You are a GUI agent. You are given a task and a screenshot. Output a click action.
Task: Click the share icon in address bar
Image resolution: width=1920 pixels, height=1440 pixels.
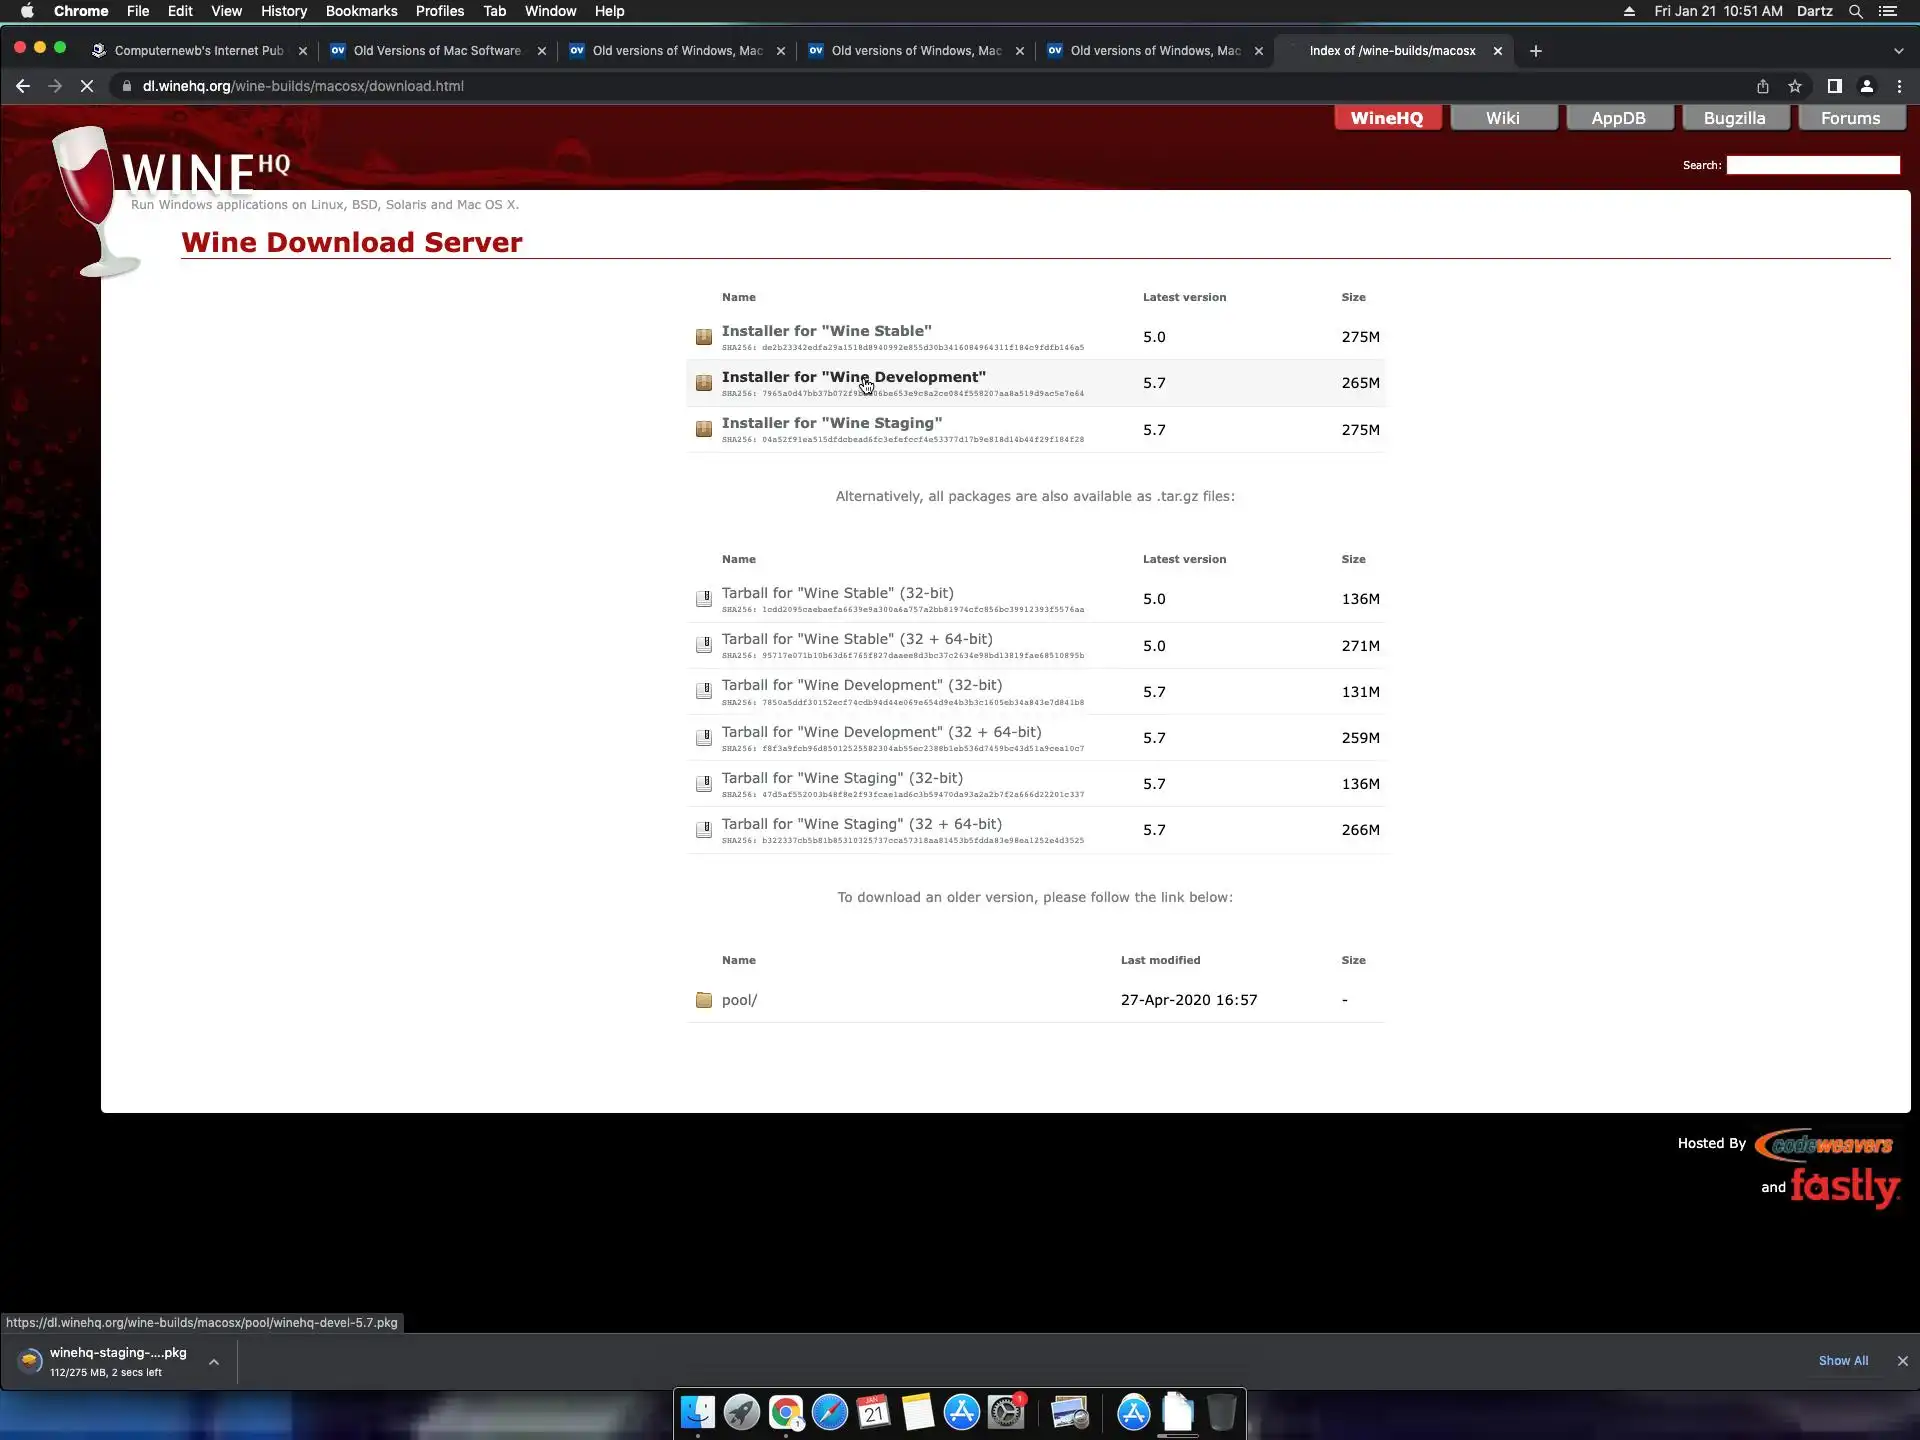click(1763, 86)
